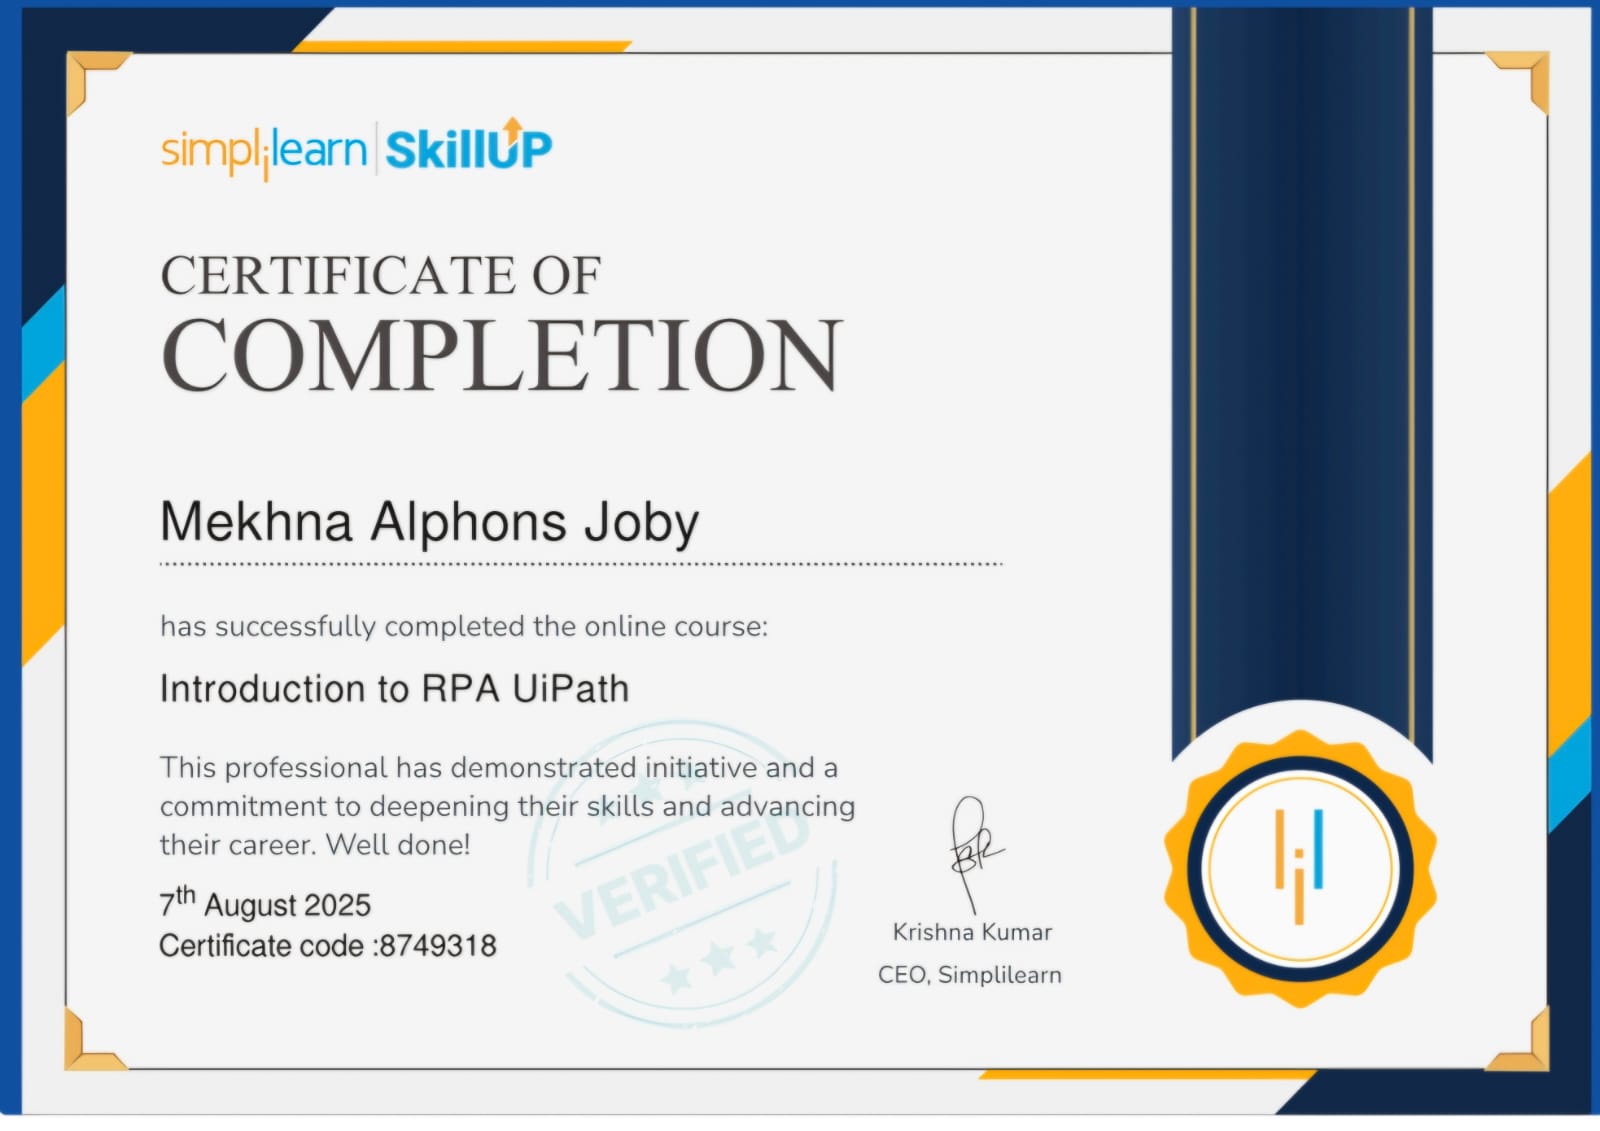
Task: Click the name 'Krishna Kumar'
Action: 972,932
